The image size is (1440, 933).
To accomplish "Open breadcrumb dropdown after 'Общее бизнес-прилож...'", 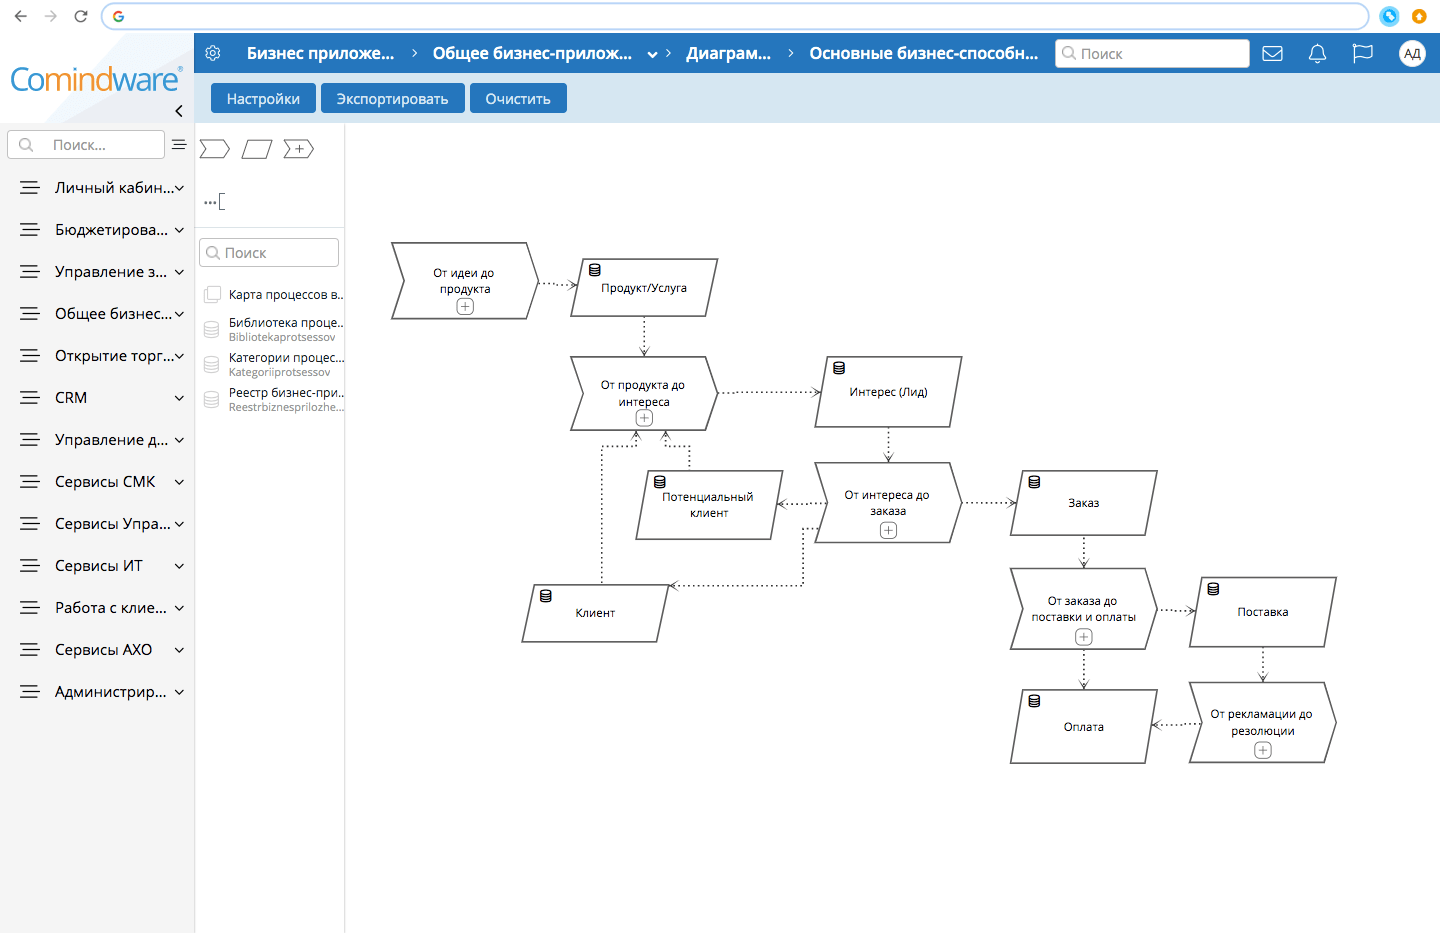I will pyautogui.click(x=652, y=54).
